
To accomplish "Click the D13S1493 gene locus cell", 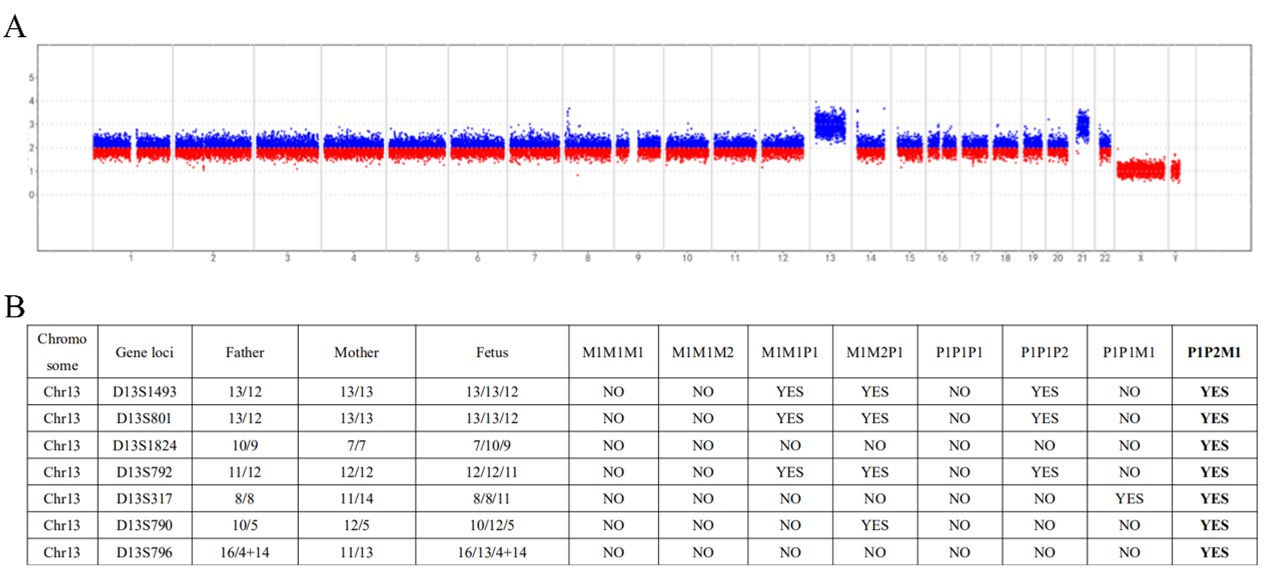I will pos(134,391).
